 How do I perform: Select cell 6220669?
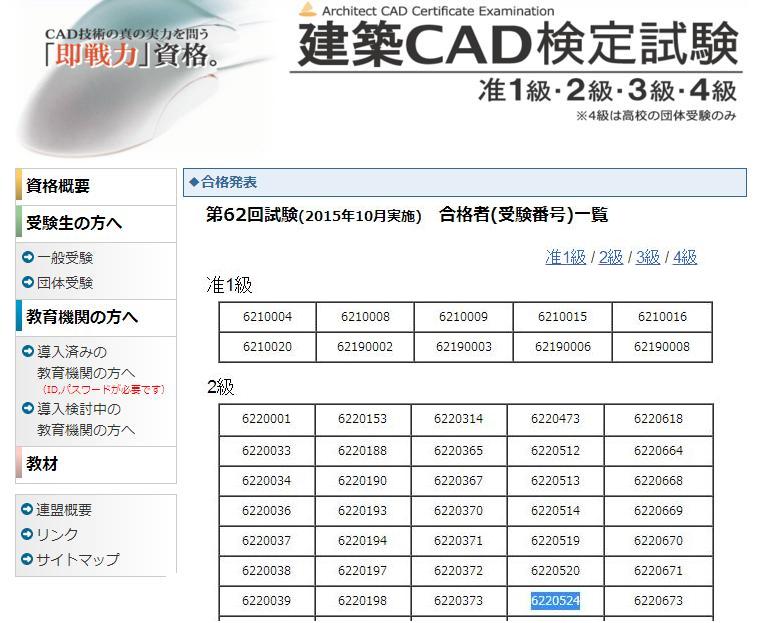point(658,511)
